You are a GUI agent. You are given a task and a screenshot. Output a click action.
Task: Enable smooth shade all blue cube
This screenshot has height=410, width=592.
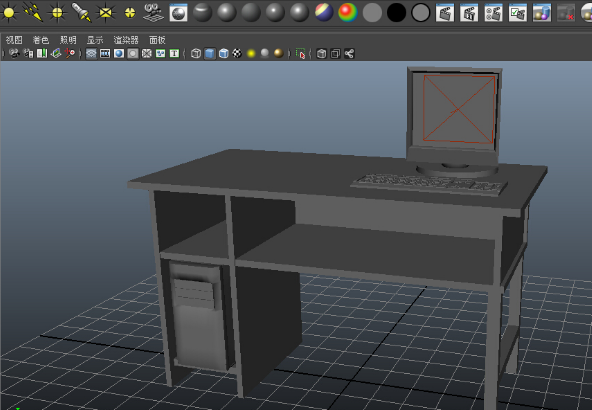210,54
